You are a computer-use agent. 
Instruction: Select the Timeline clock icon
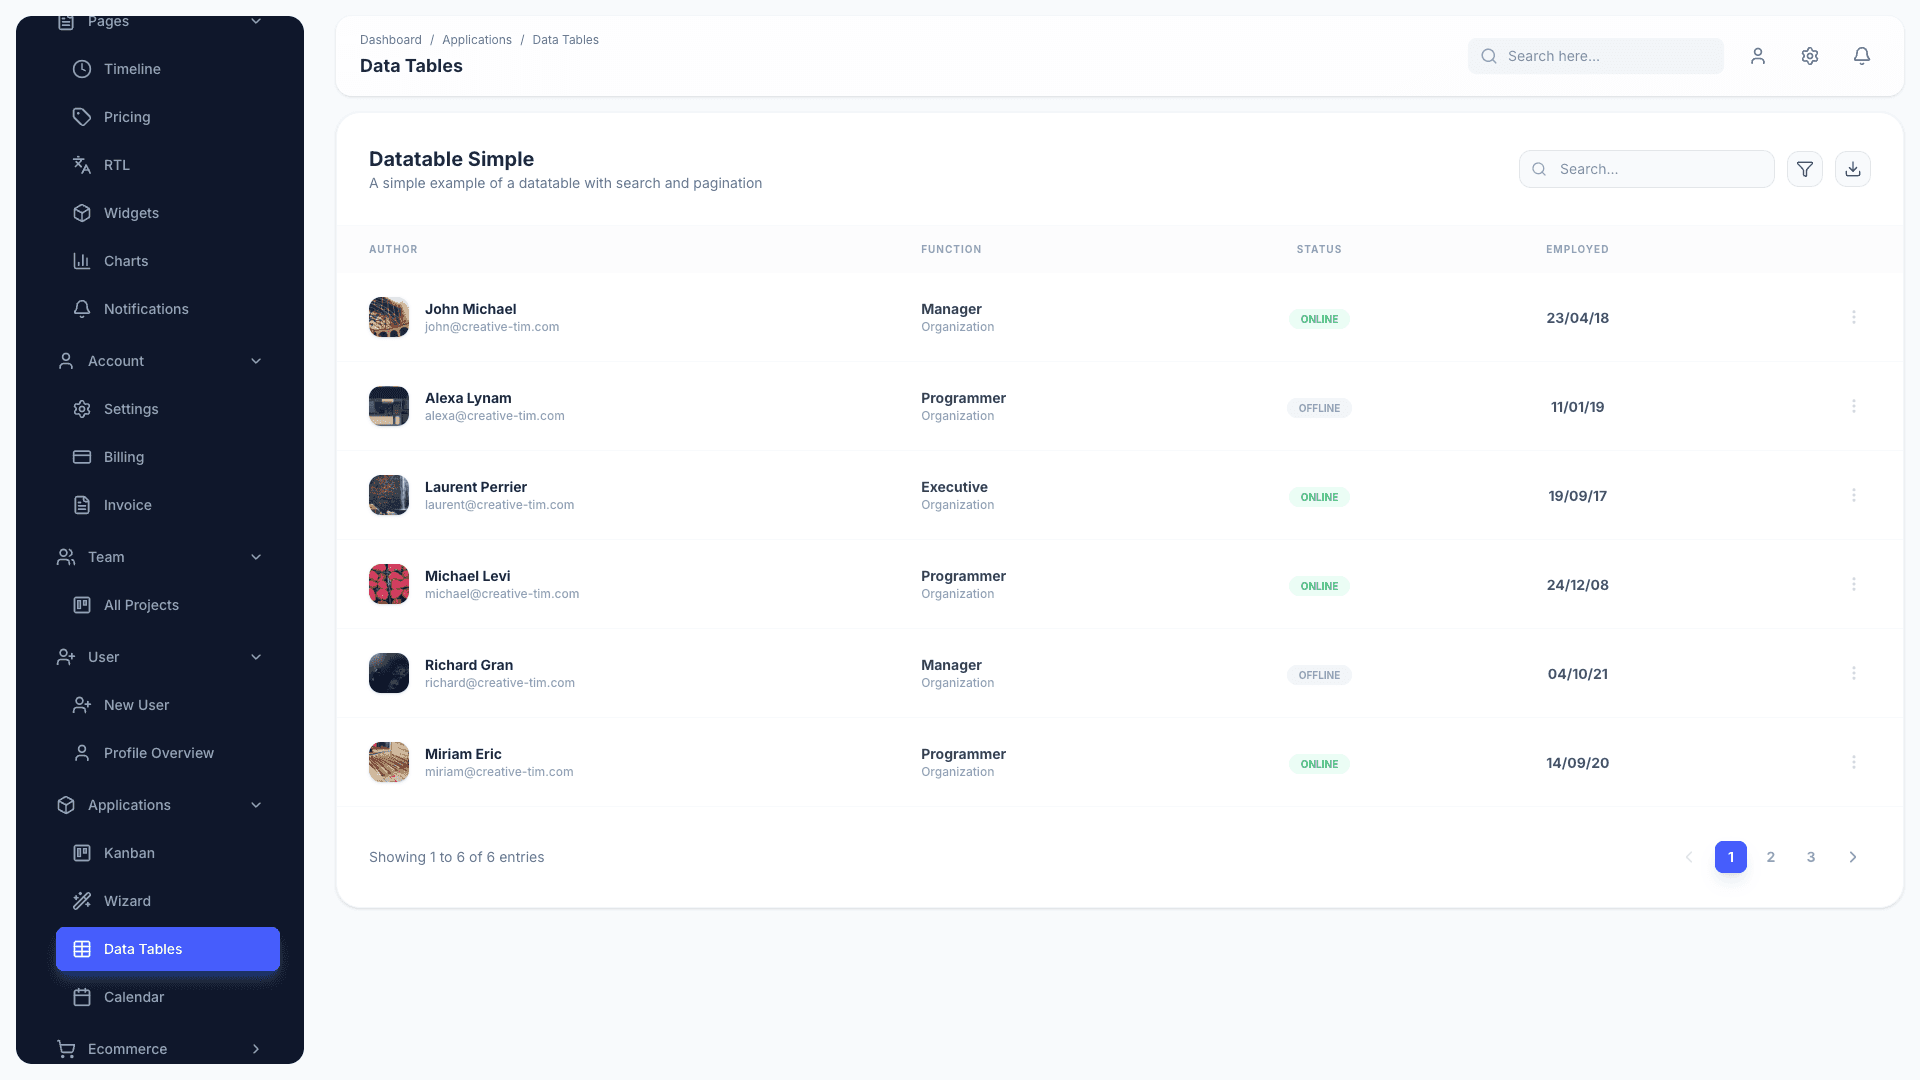point(82,69)
